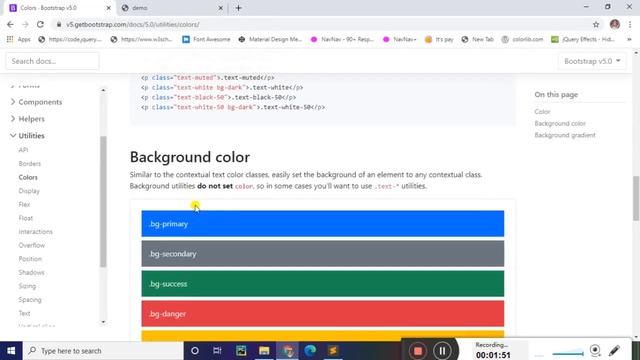Open the Sizing utilities page
Viewport: 640px width, 360px height.
[x=27, y=286]
